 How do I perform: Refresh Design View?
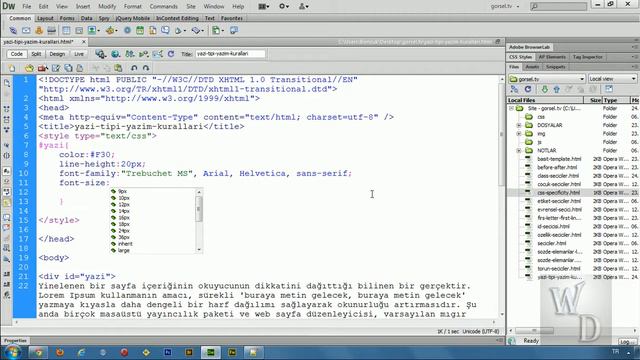click(171, 54)
